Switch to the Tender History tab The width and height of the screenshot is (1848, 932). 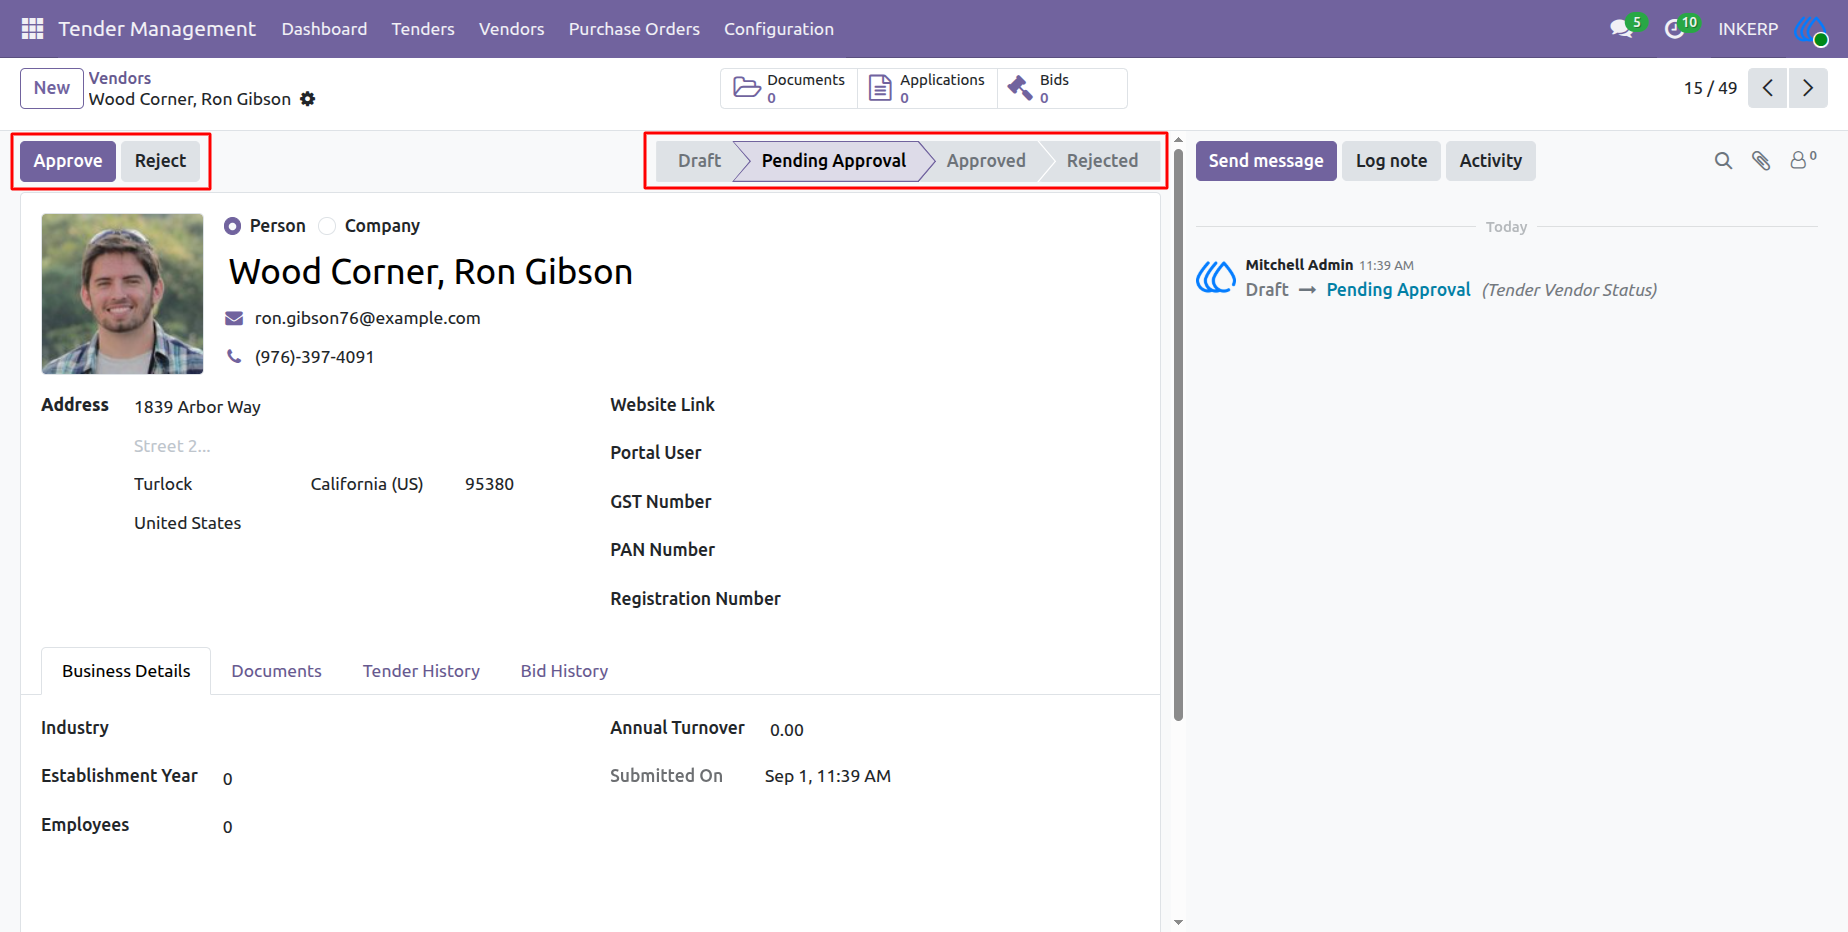pyautogui.click(x=421, y=671)
